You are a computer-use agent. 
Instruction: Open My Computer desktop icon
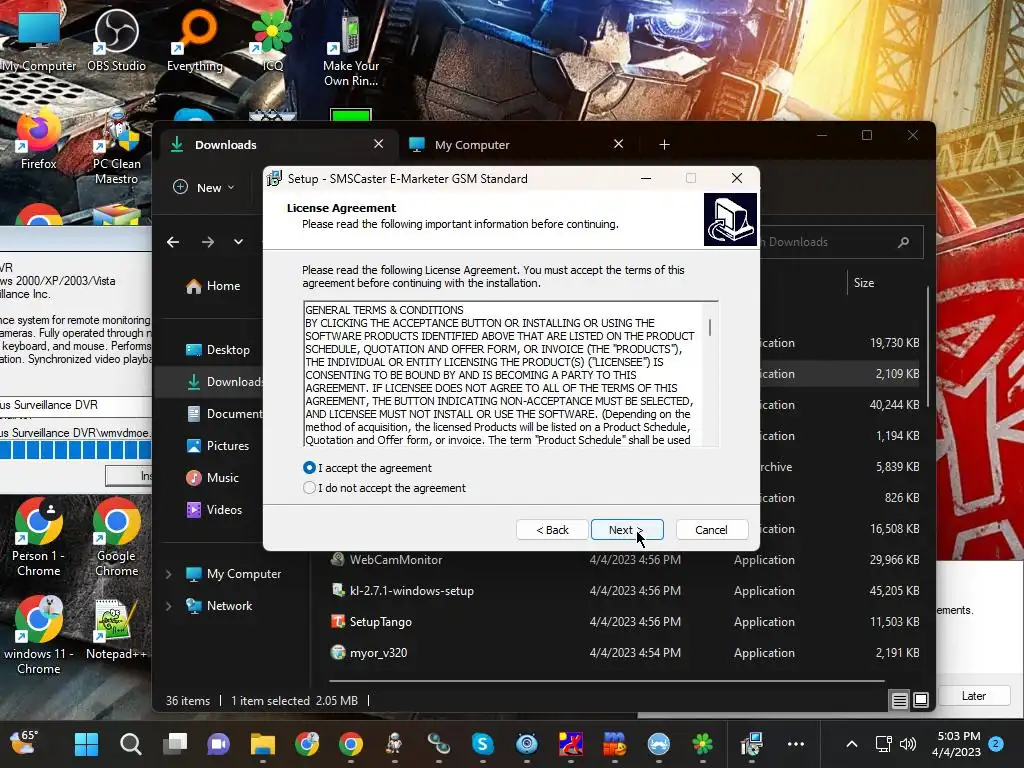coord(39,41)
